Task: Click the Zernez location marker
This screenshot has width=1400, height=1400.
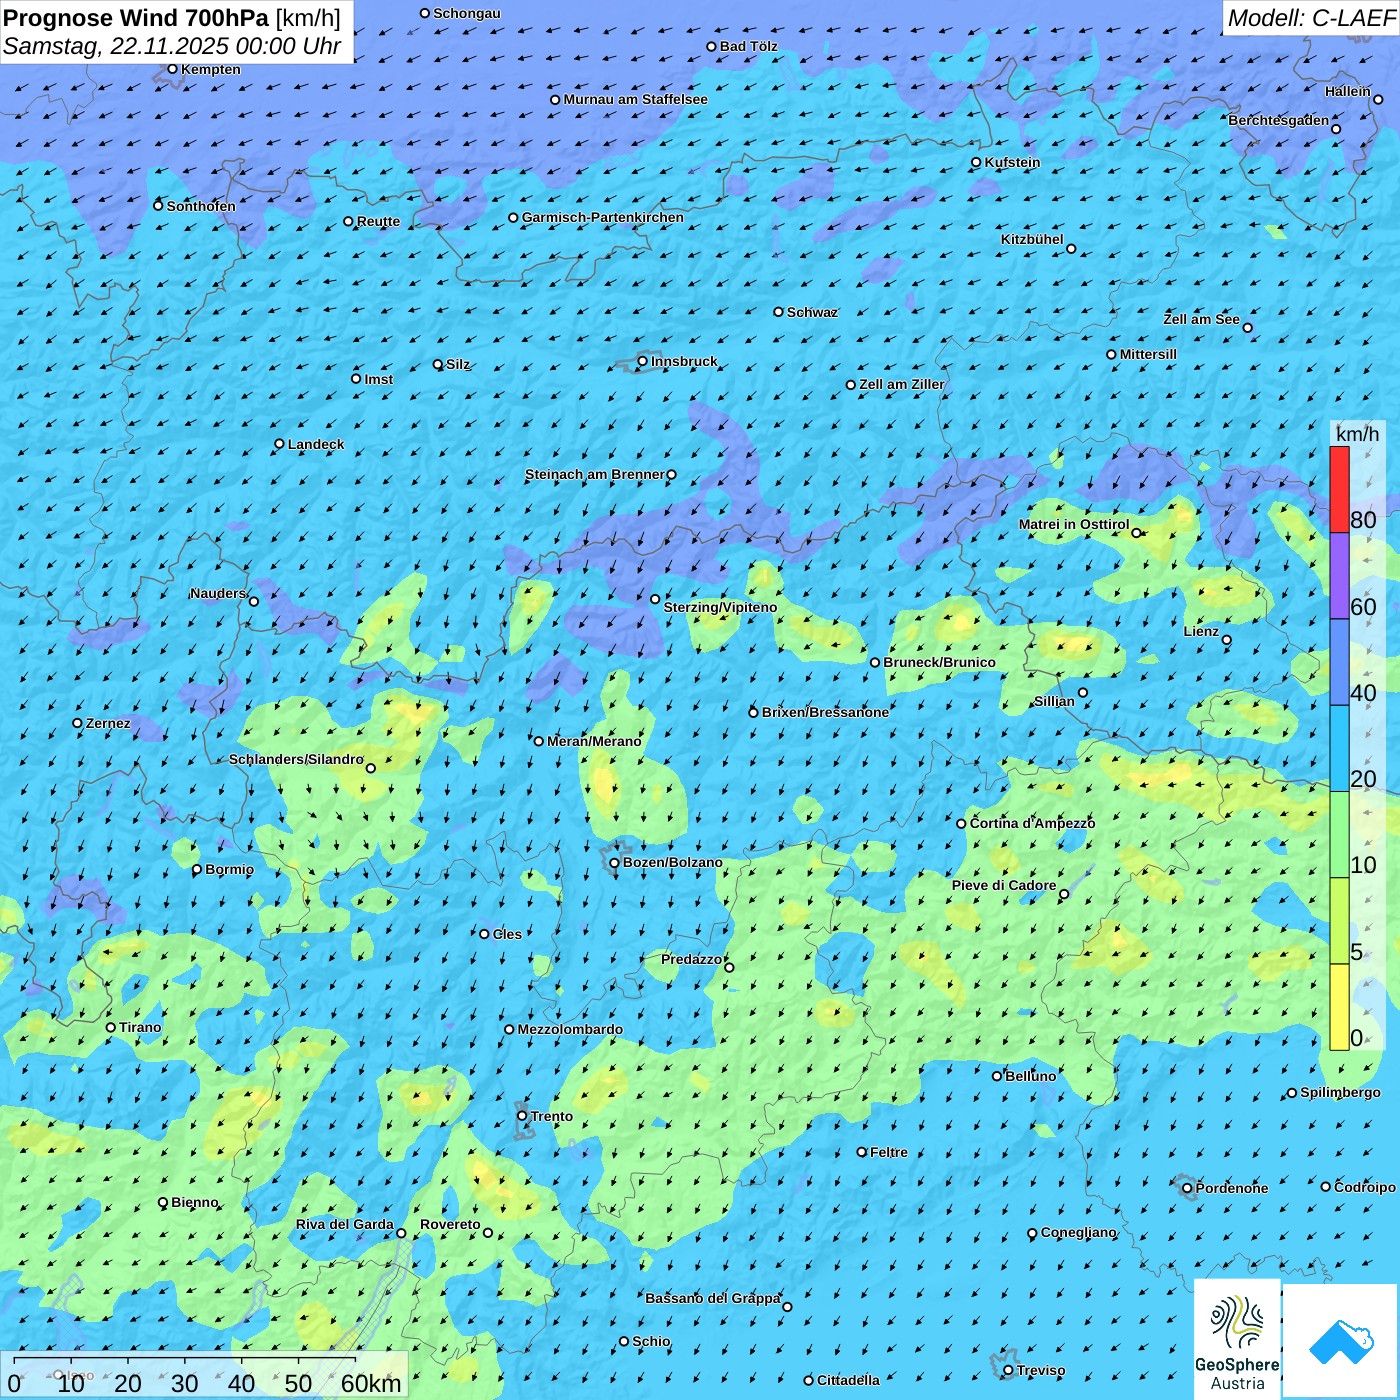Action: [77, 723]
